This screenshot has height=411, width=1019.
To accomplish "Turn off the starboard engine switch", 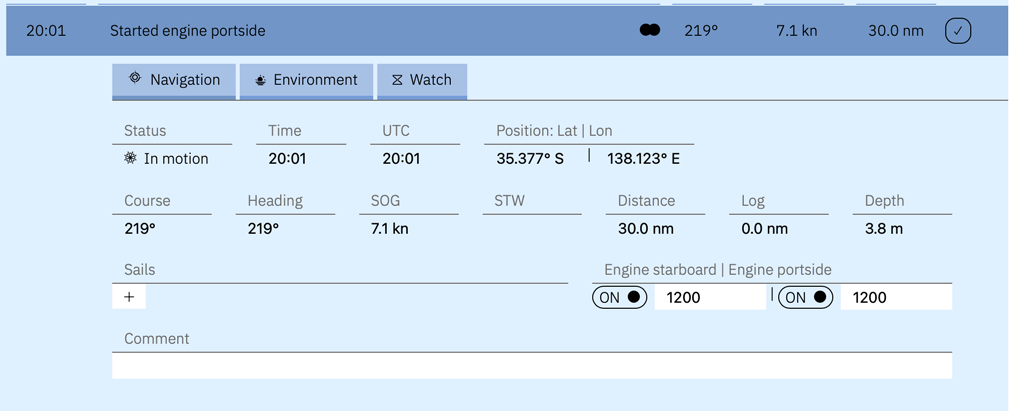I will coord(619,297).
